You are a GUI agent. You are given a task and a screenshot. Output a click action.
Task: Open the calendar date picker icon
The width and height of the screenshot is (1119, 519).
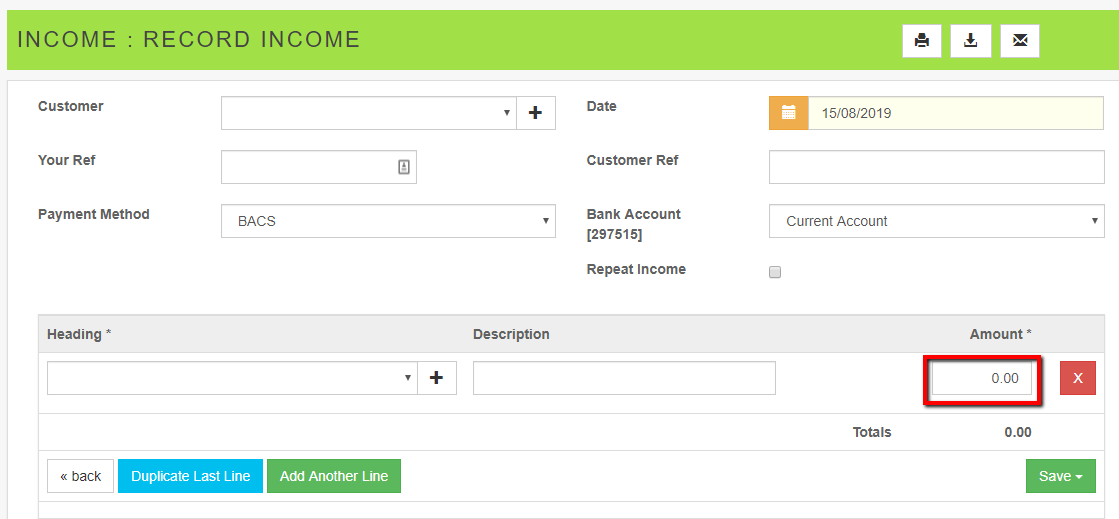pyautogui.click(x=788, y=113)
